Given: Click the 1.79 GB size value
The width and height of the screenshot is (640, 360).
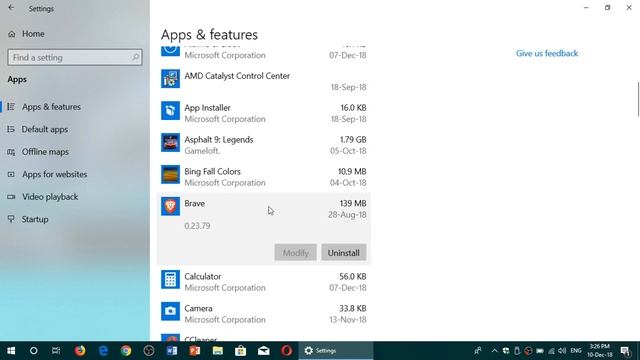Looking at the screenshot, I should [x=353, y=140].
